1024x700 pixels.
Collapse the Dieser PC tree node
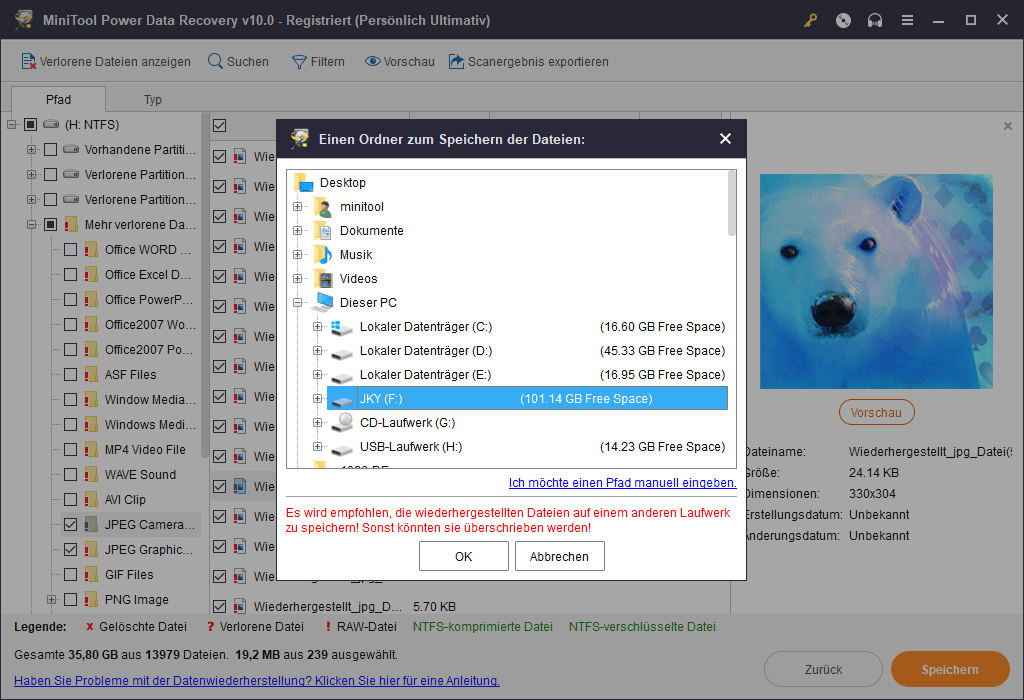coord(298,303)
